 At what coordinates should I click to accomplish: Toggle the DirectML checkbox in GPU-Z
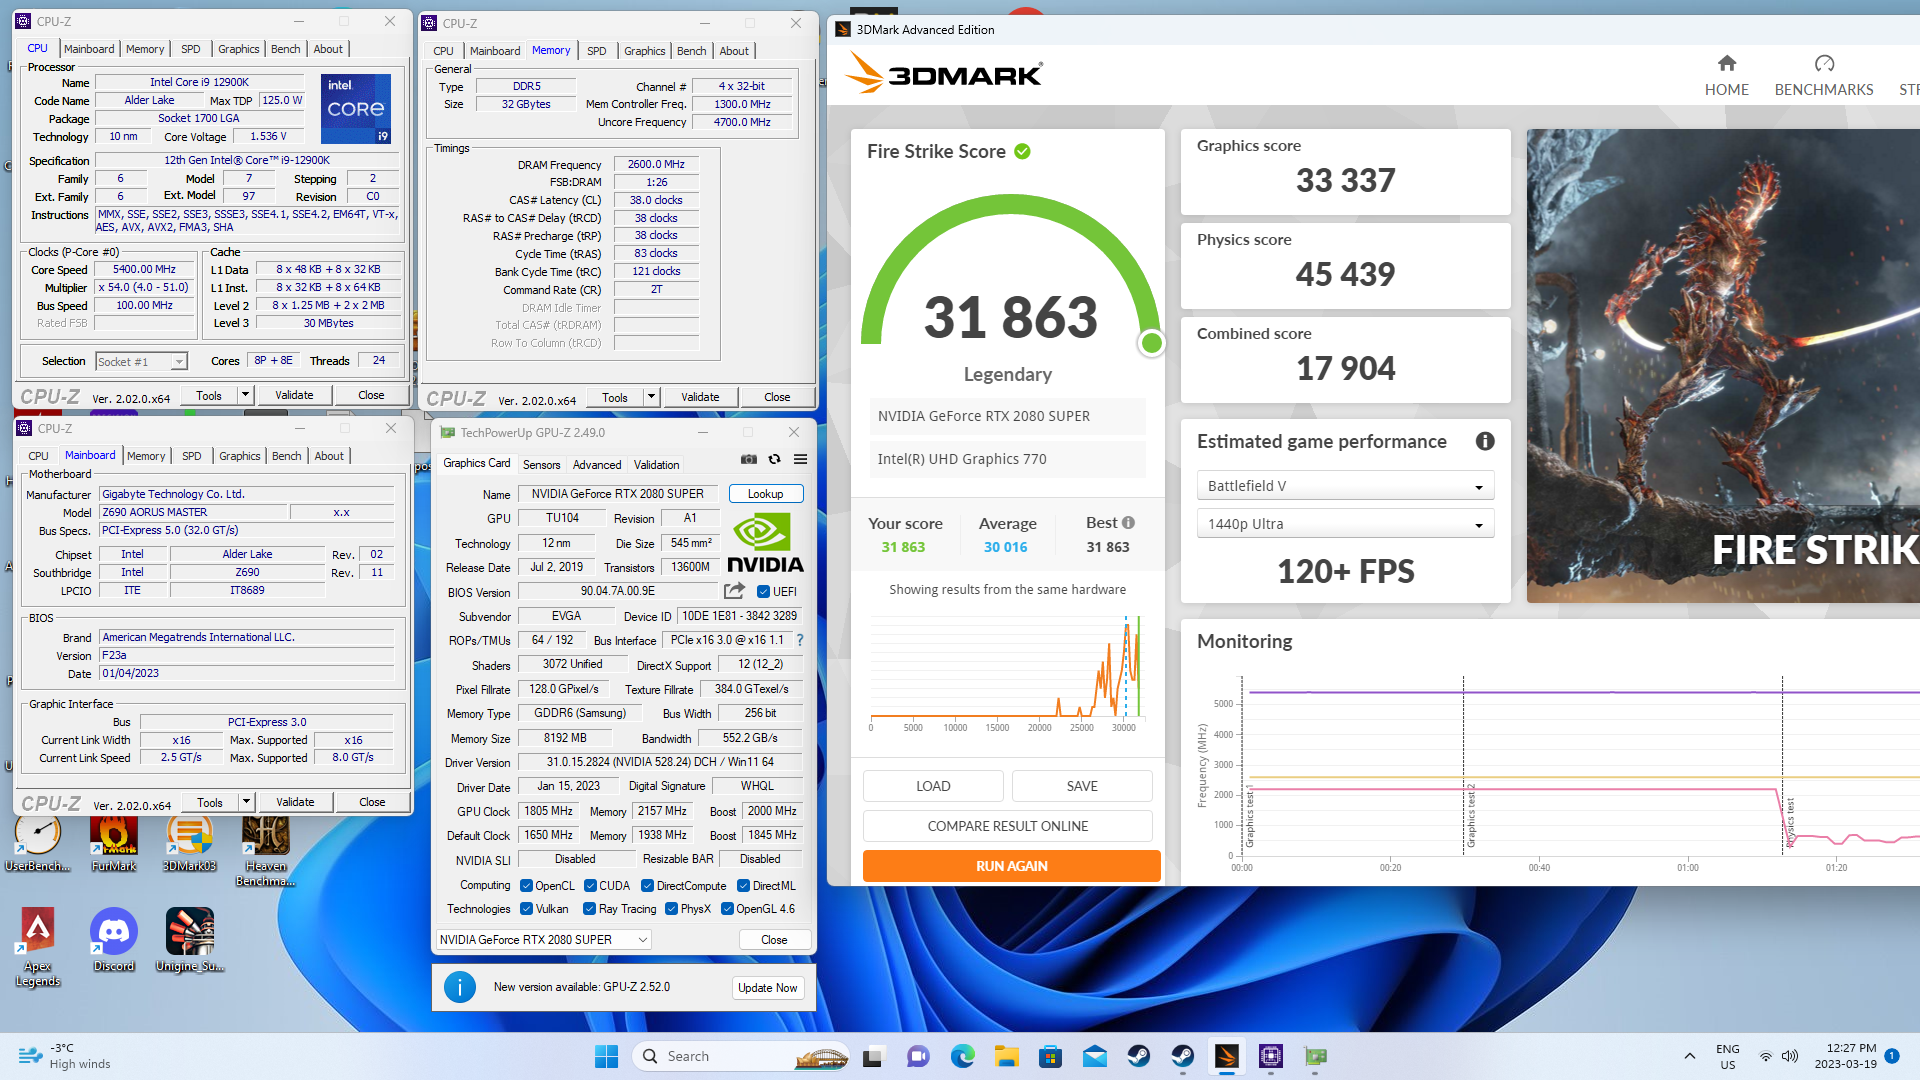point(743,885)
